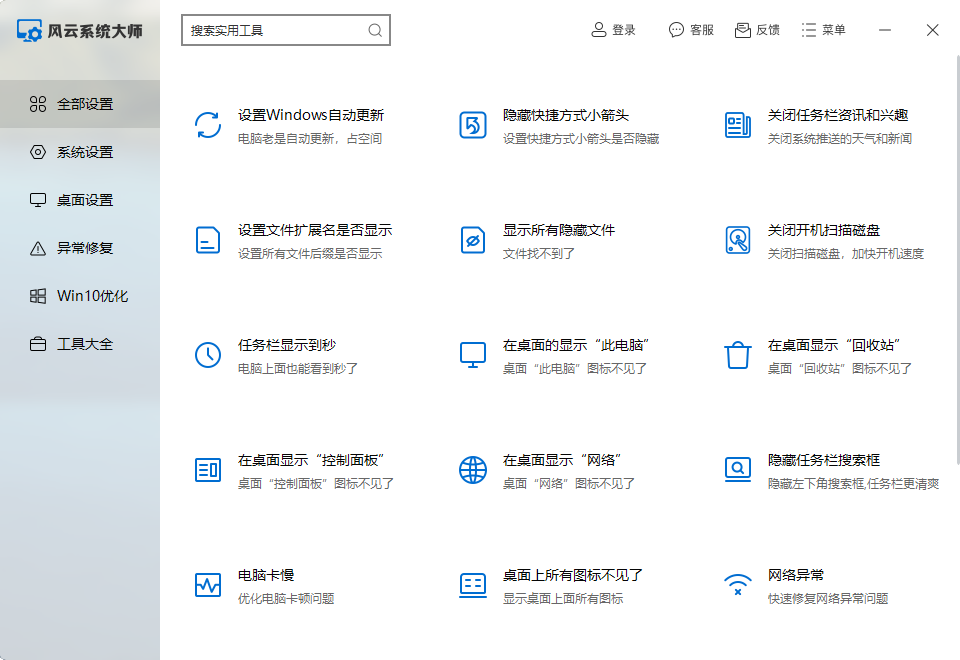Click the 关闭任务栏资讯和兴趣 title

coord(838,115)
